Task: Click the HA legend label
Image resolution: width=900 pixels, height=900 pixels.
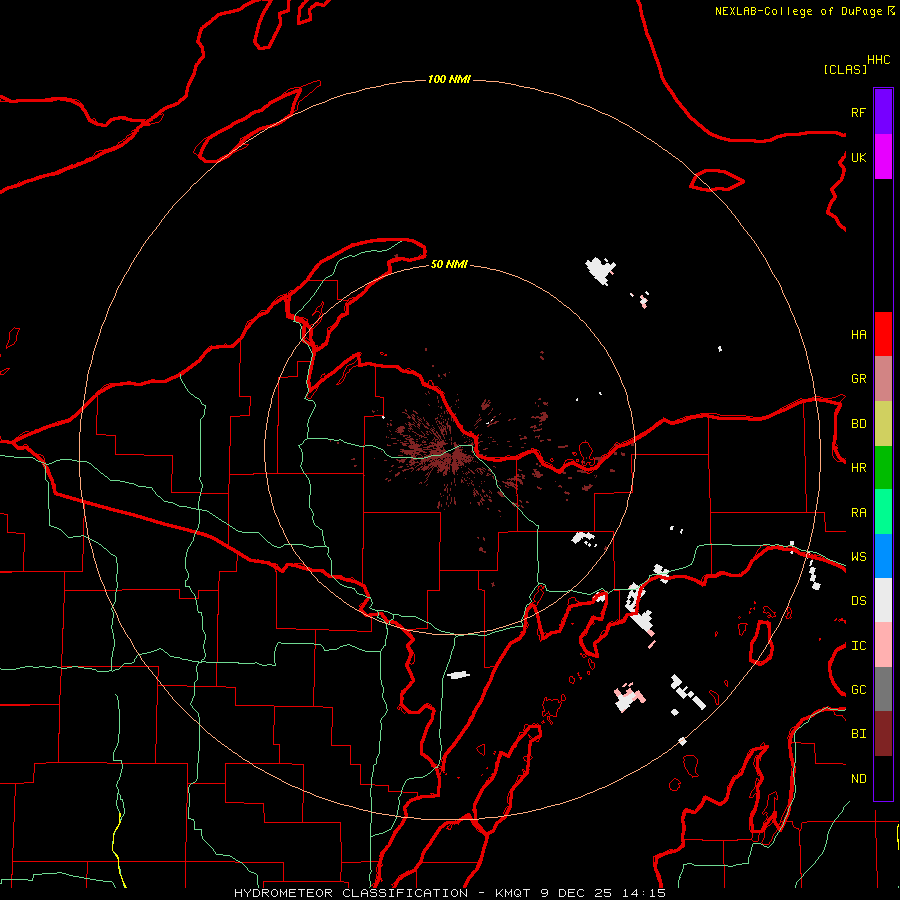Action: click(x=858, y=334)
